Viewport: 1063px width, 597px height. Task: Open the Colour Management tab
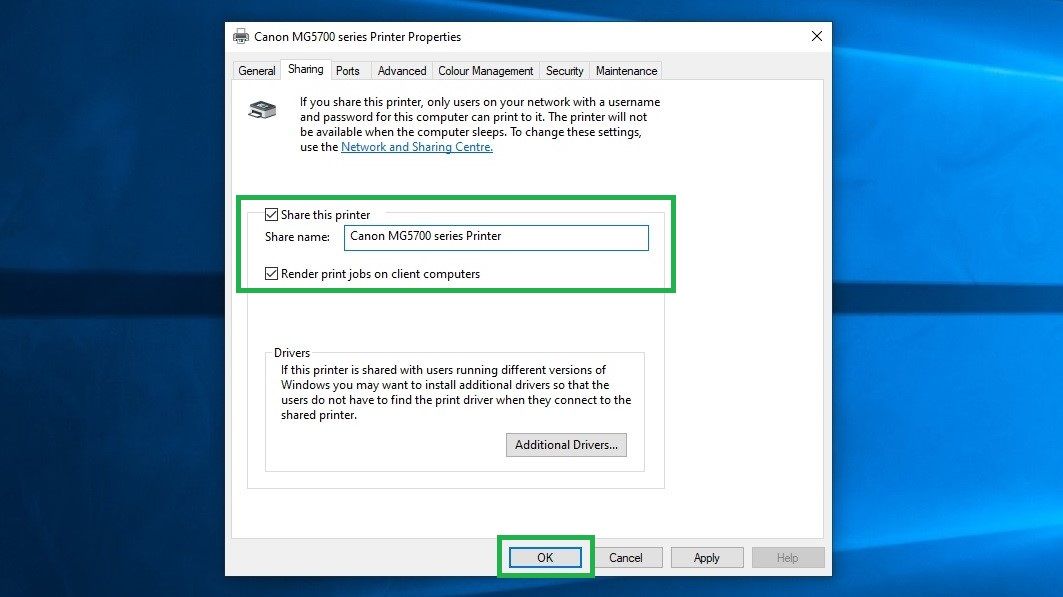click(x=486, y=70)
